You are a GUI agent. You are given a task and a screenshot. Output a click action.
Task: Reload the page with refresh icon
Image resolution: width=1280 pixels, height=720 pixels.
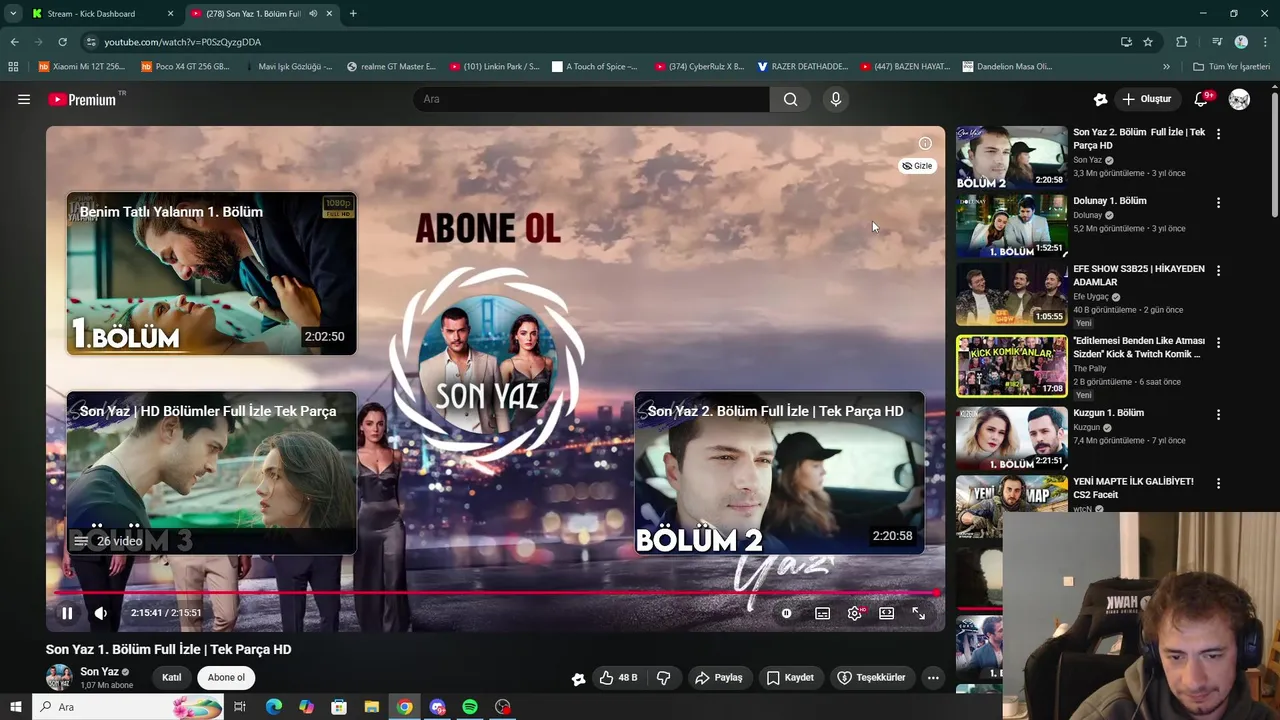(62, 42)
